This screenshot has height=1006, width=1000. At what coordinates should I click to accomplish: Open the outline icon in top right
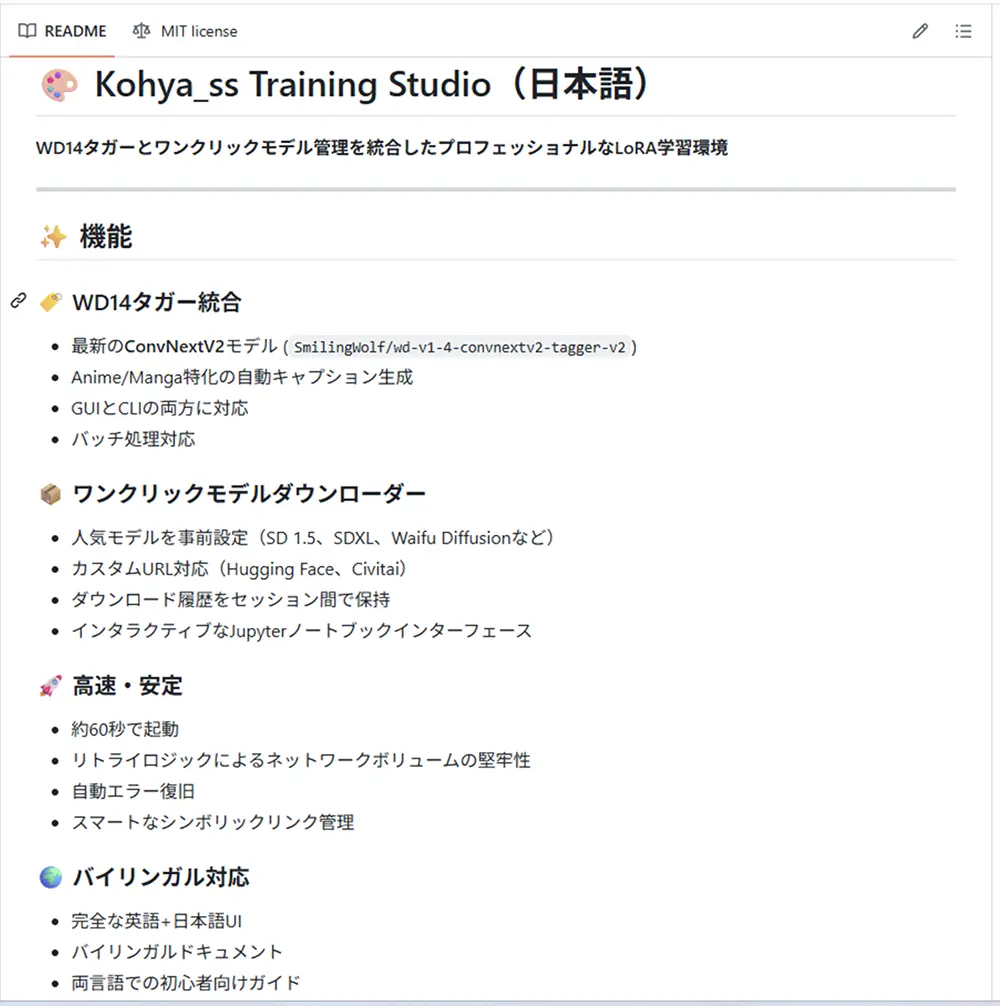963,31
